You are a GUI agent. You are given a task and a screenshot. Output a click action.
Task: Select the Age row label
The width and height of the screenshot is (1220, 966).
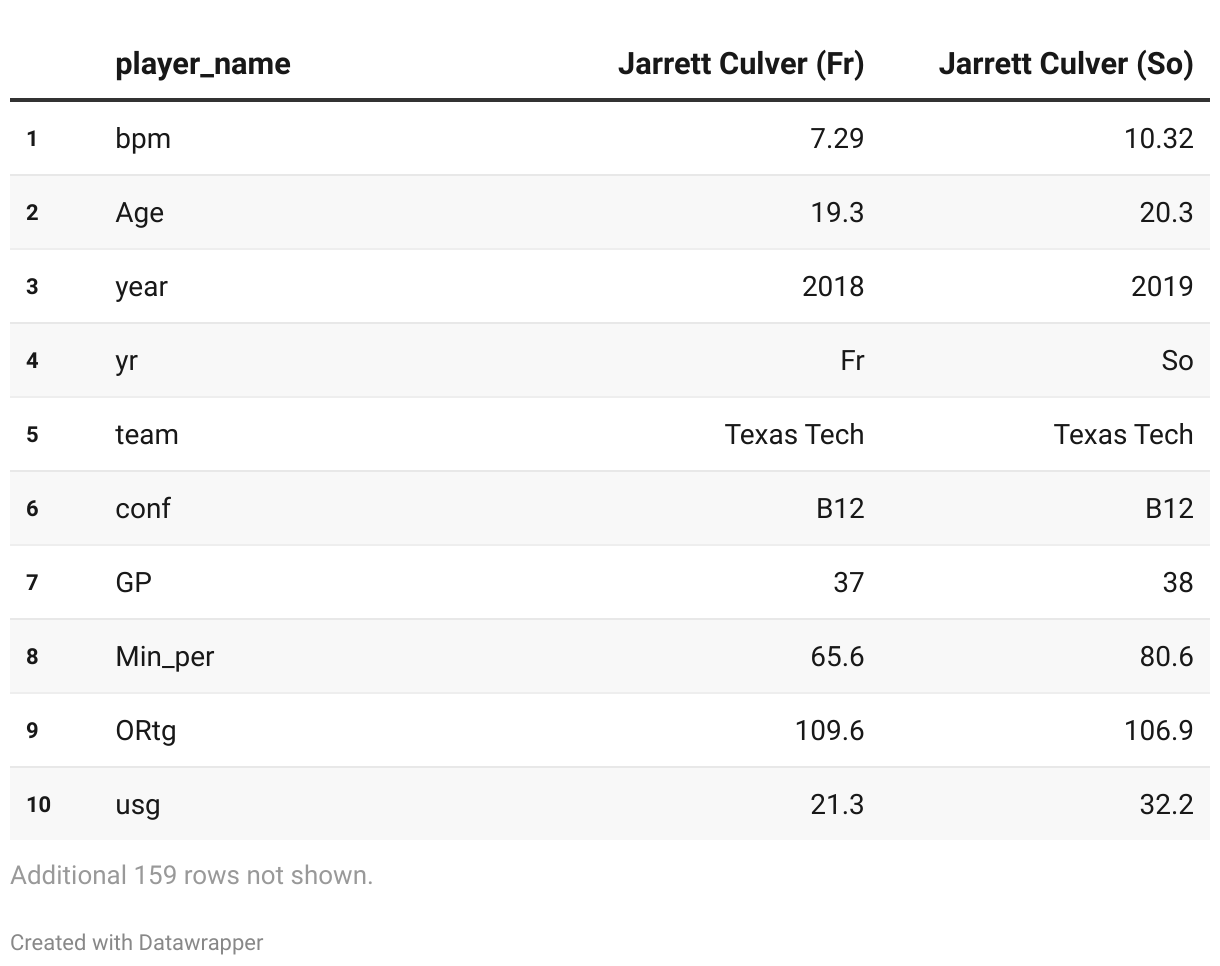click(x=139, y=212)
